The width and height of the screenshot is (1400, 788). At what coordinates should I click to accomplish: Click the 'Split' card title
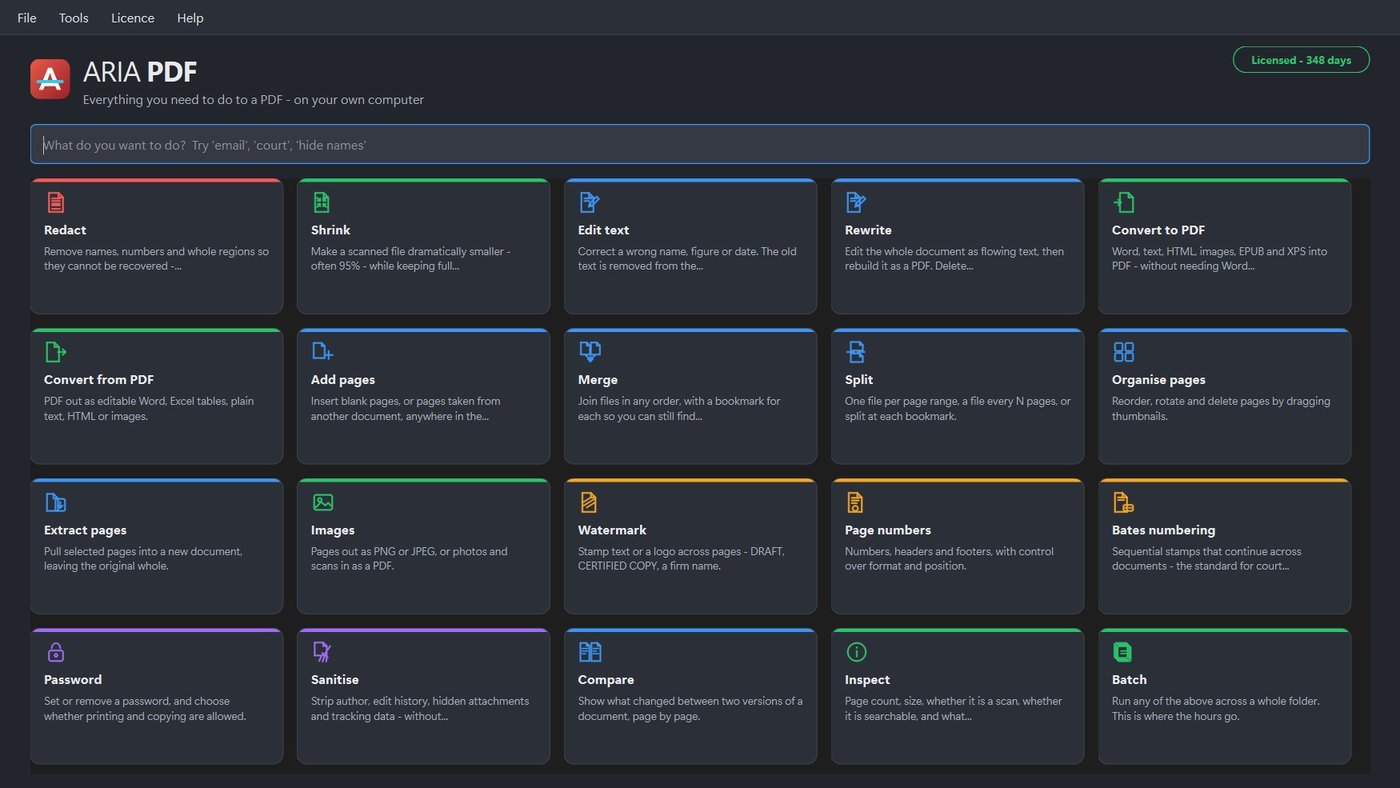[859, 380]
